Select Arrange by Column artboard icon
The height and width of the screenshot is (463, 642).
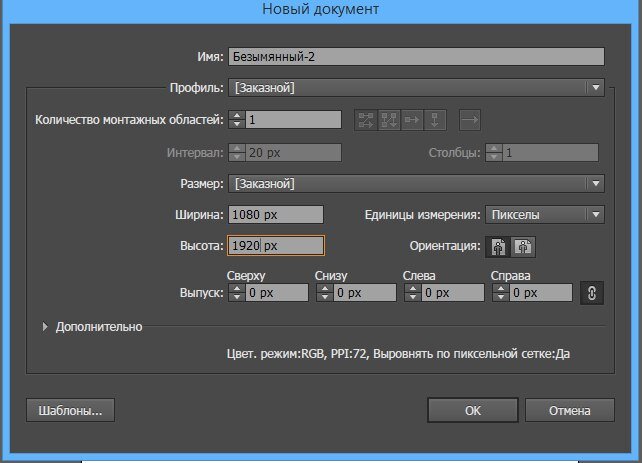pyautogui.click(x=435, y=120)
